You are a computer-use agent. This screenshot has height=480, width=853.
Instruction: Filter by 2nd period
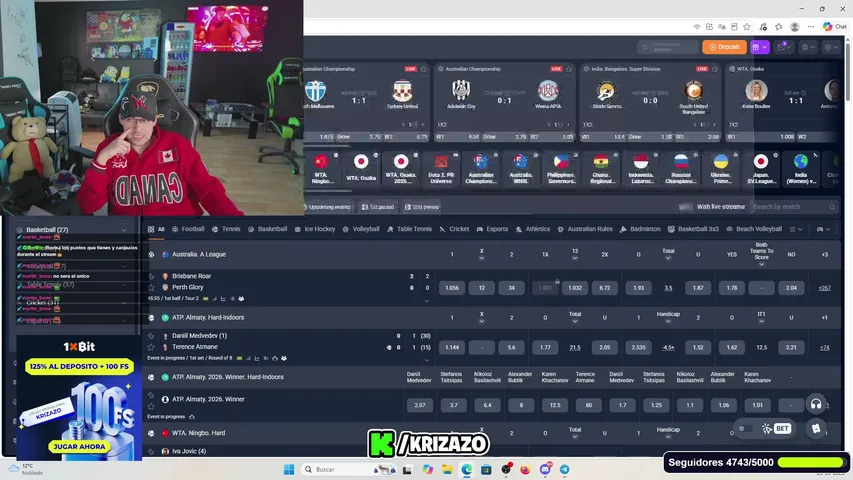pyautogui.click(x=422, y=207)
